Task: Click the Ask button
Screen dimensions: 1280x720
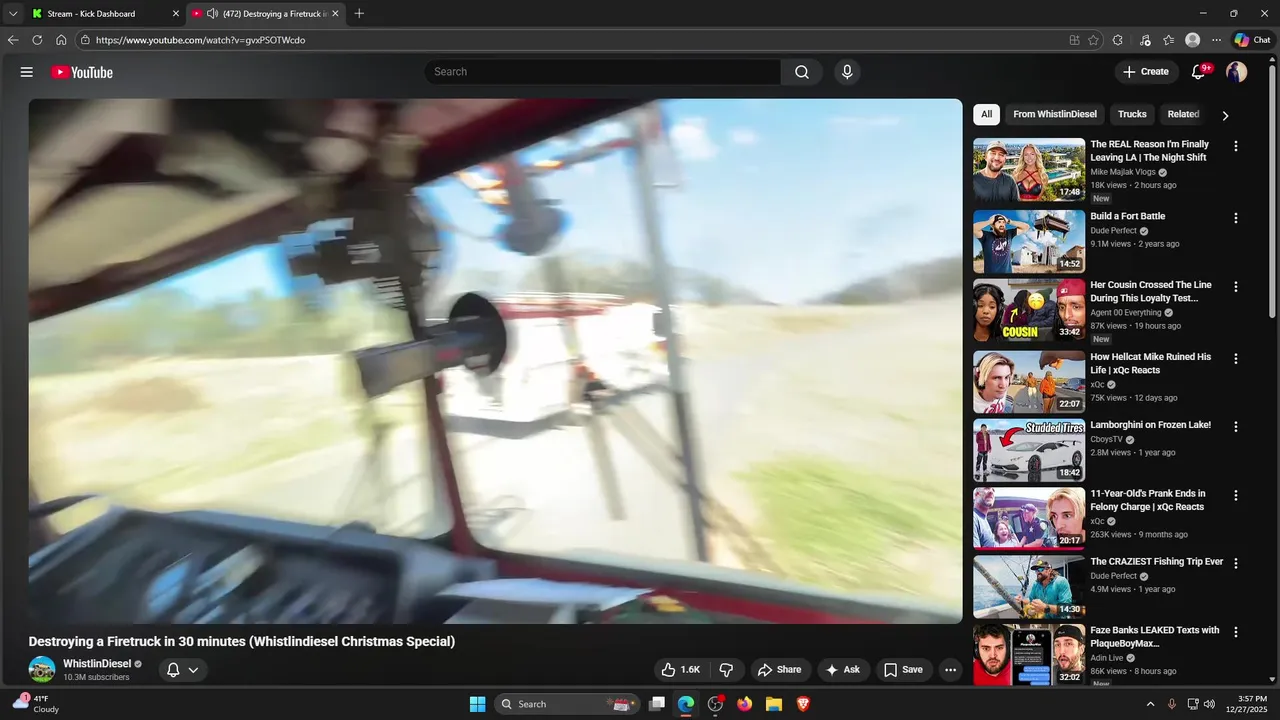Action: pos(842,670)
